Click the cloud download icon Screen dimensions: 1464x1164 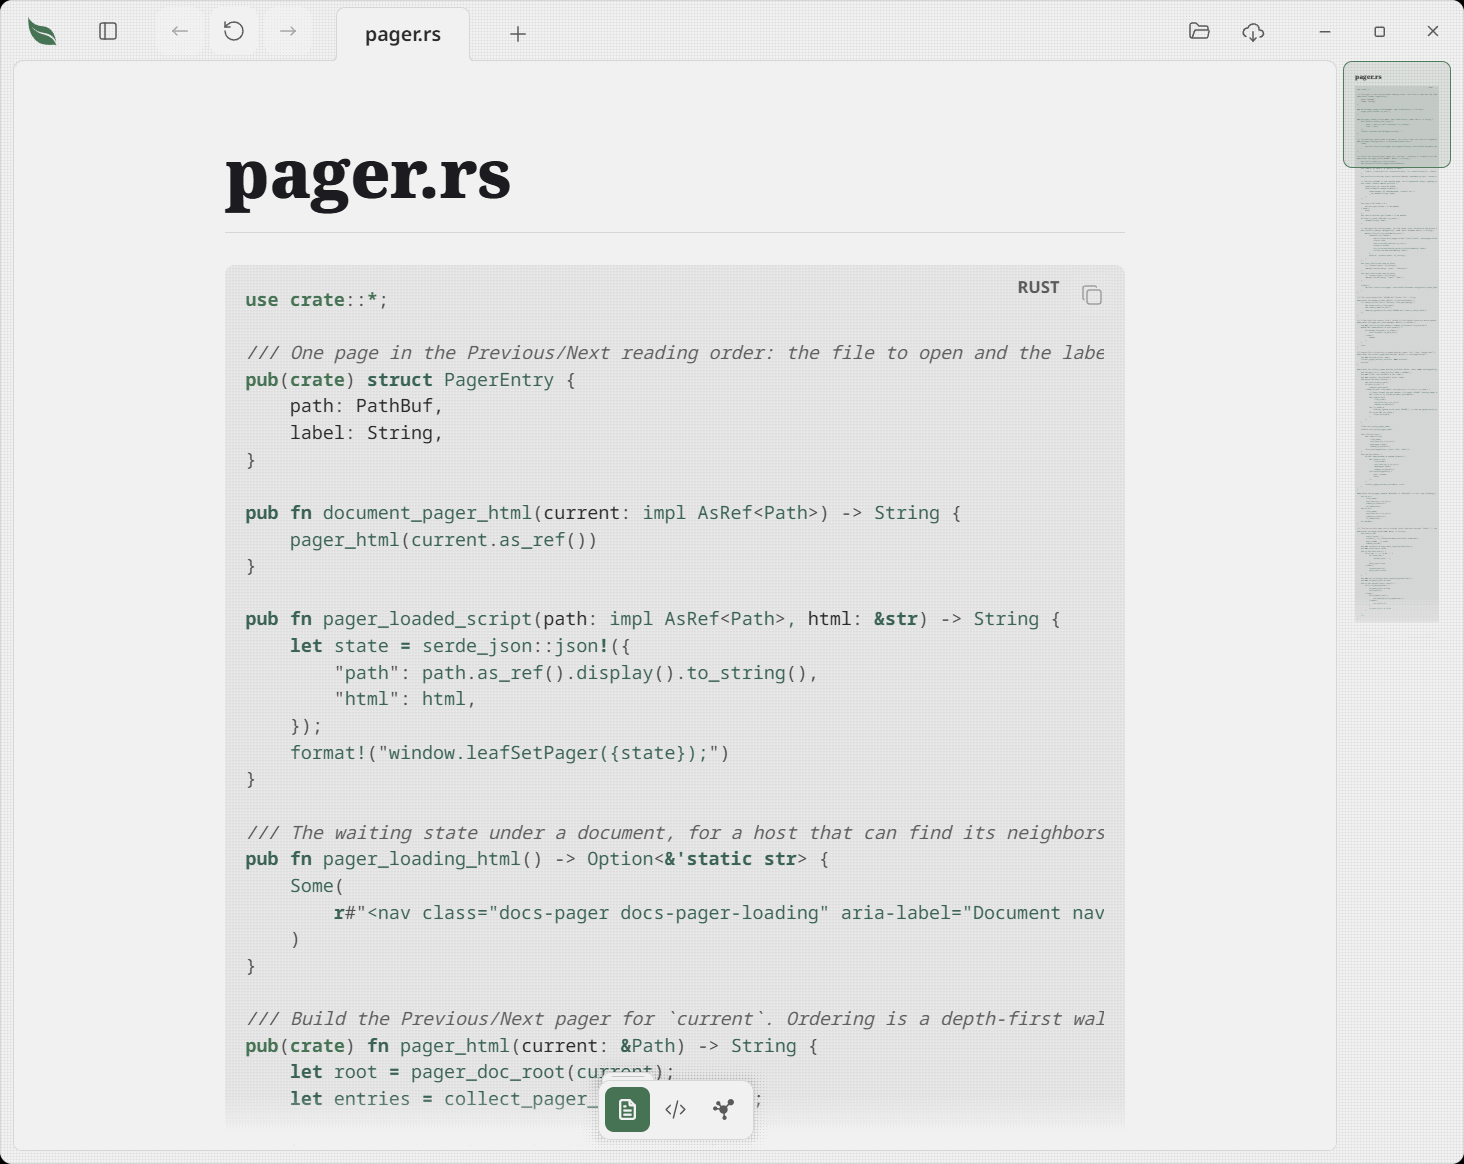point(1253,32)
